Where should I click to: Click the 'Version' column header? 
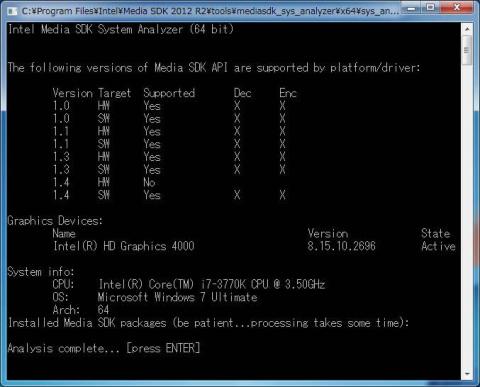click(x=72, y=93)
